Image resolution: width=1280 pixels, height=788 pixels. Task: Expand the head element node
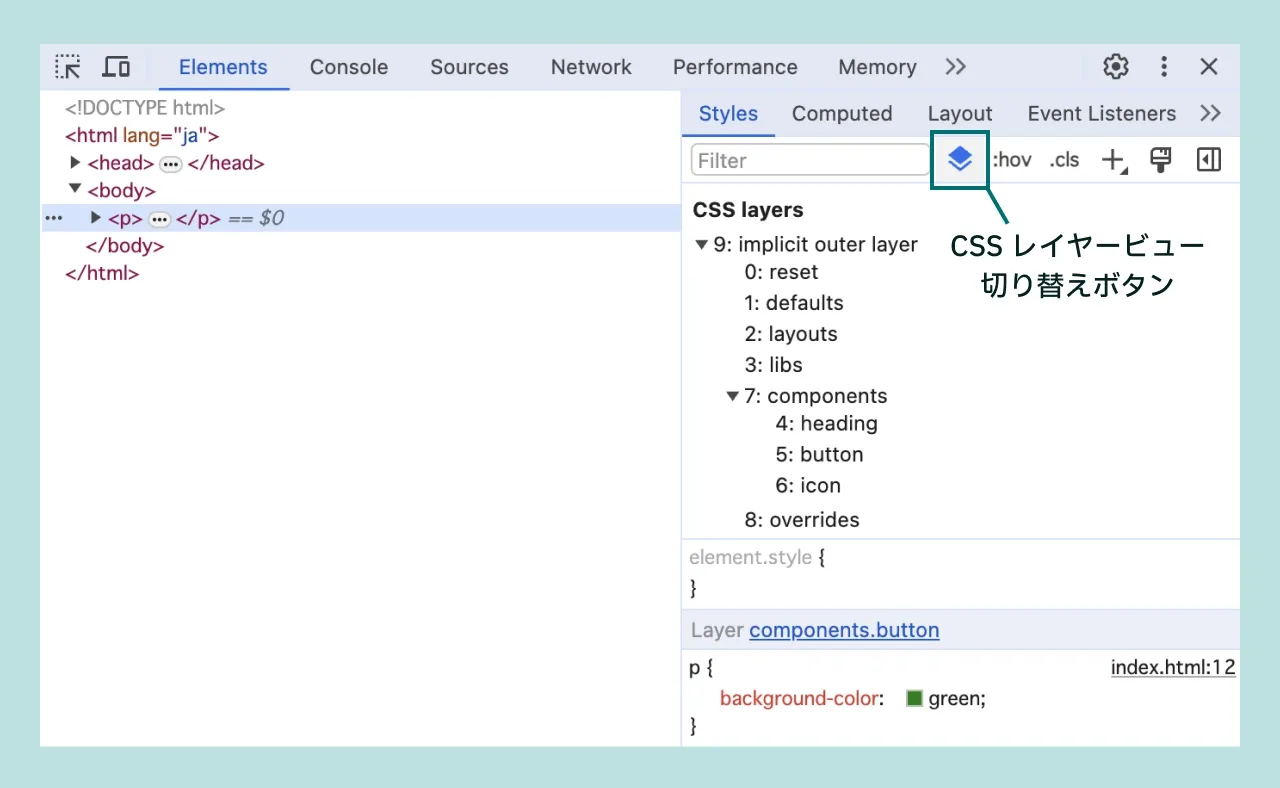(75, 162)
